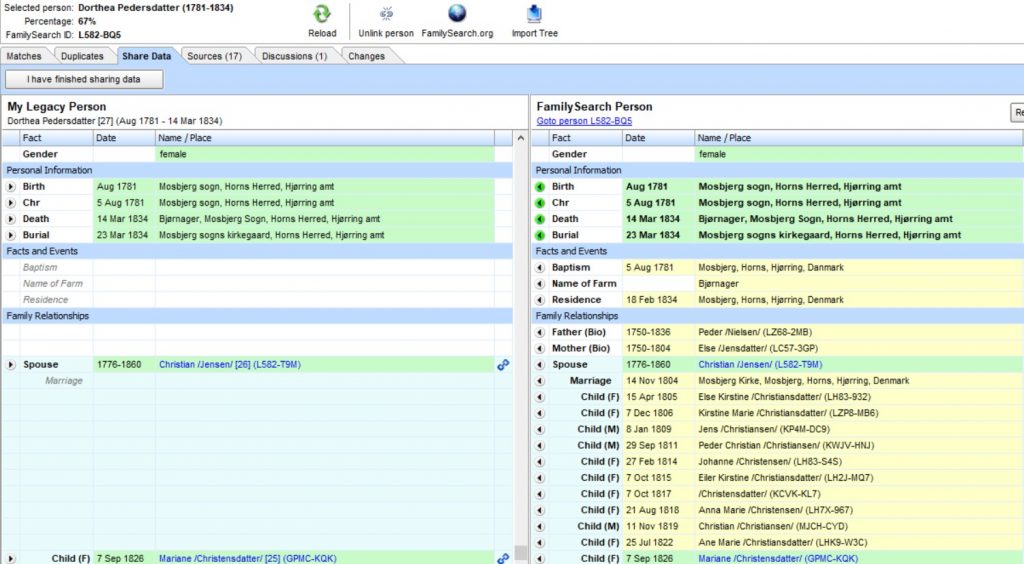Click Legacy Death date 14 Mar 1834
The height and width of the screenshot is (564, 1024).
click(x=123, y=219)
